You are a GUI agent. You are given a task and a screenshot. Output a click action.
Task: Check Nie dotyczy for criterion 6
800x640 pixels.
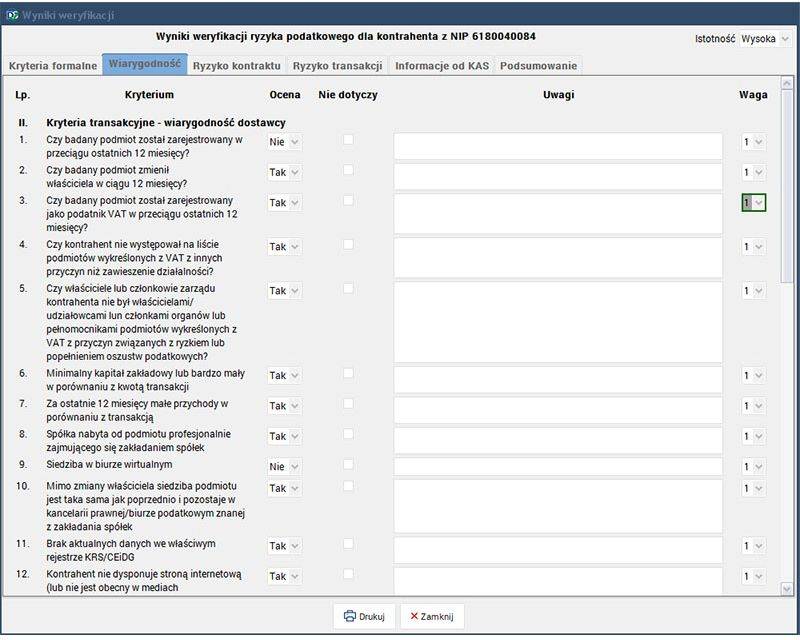coord(348,373)
